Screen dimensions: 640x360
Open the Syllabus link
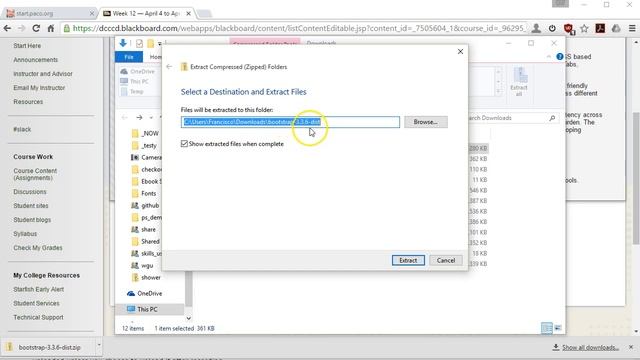[25, 234]
